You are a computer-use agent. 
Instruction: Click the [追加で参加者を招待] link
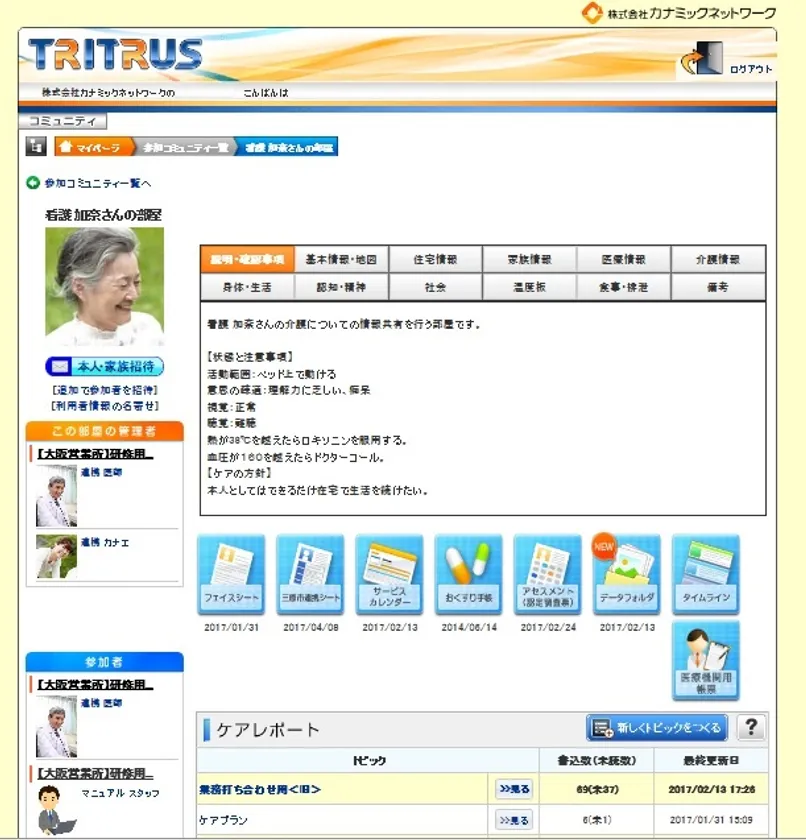(x=104, y=389)
